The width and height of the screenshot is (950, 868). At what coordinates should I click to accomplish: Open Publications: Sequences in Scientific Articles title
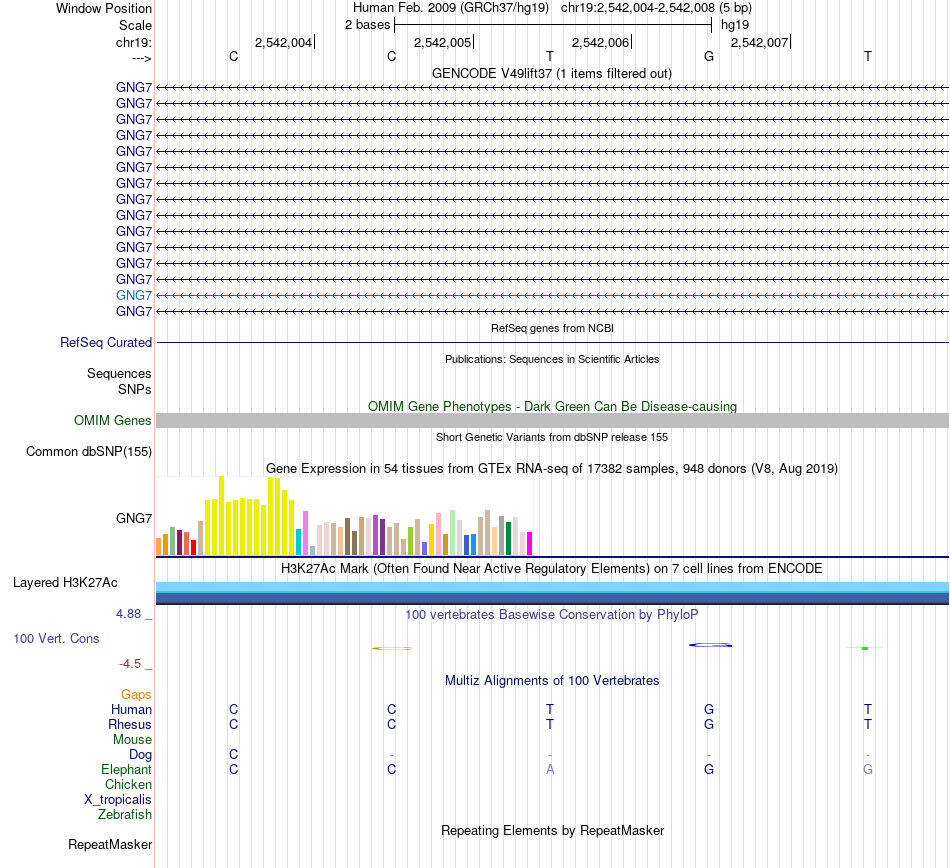pos(552,359)
